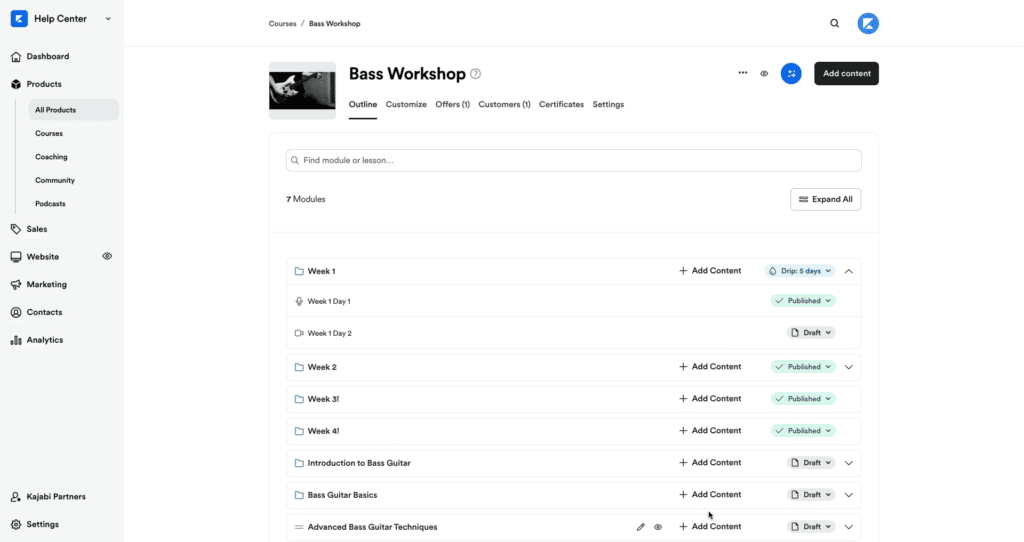The image size is (1024, 542).
Task: Open Coaching under Products
Action: [51, 157]
